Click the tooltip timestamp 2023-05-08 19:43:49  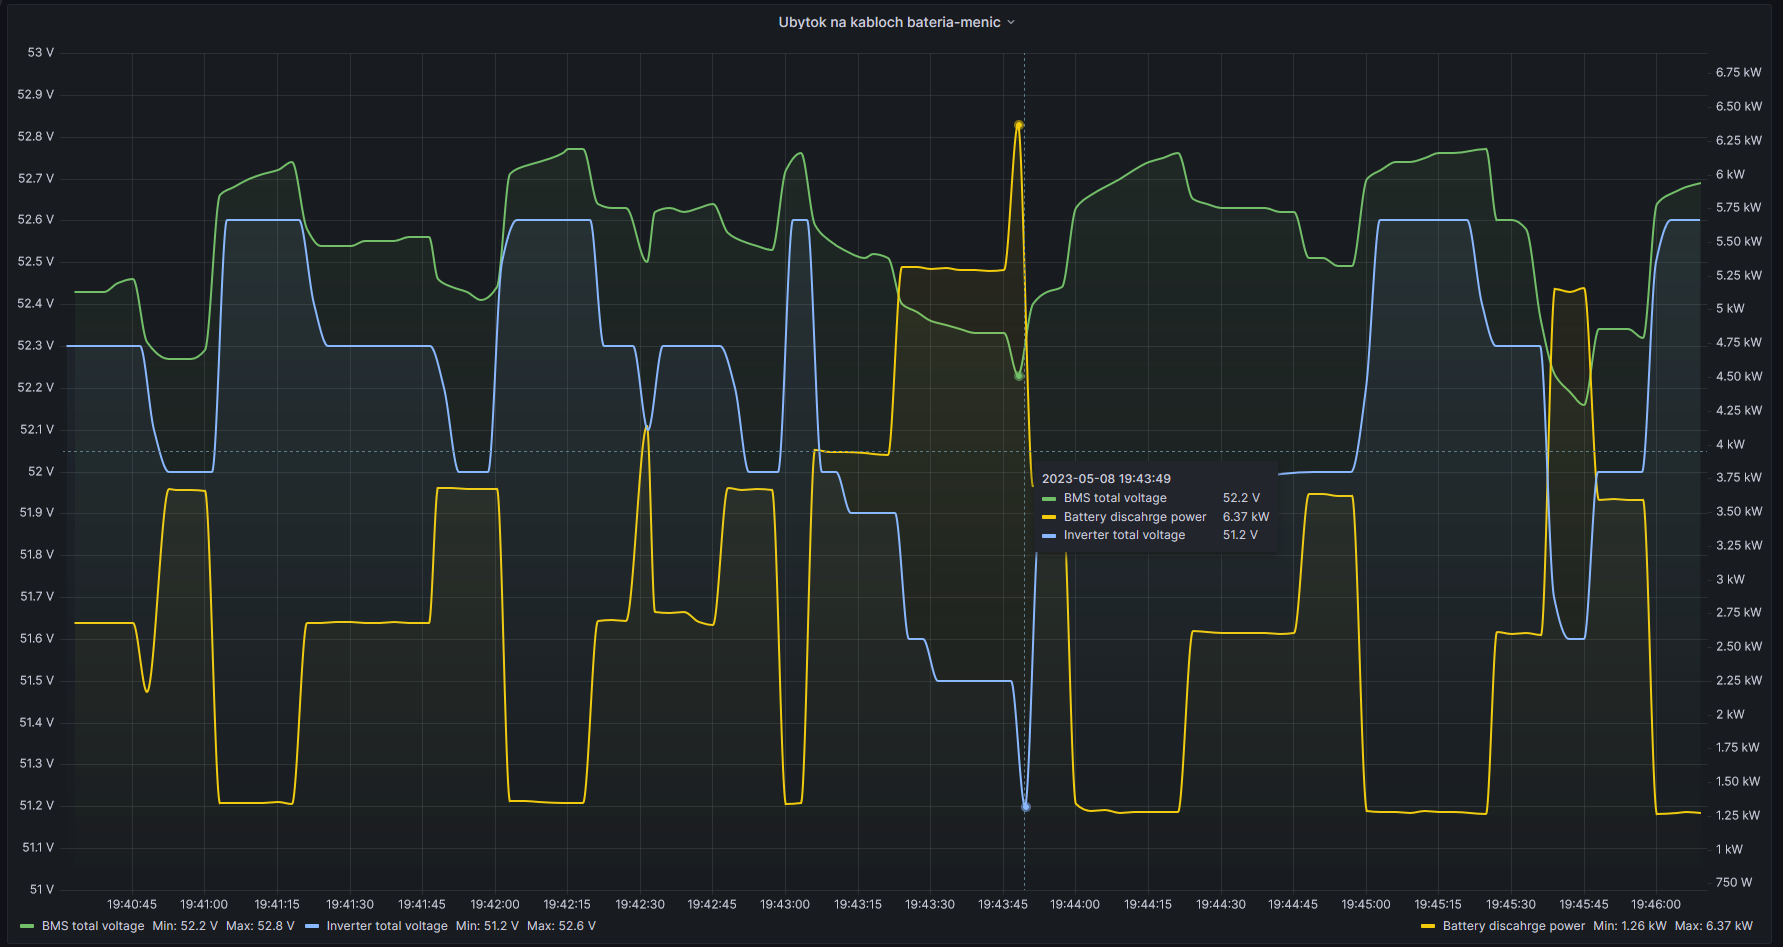tap(1106, 479)
